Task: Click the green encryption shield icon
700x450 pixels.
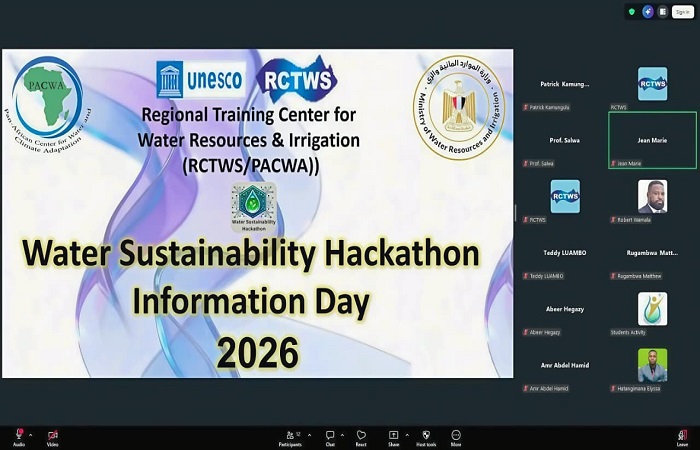Action: 631,12
